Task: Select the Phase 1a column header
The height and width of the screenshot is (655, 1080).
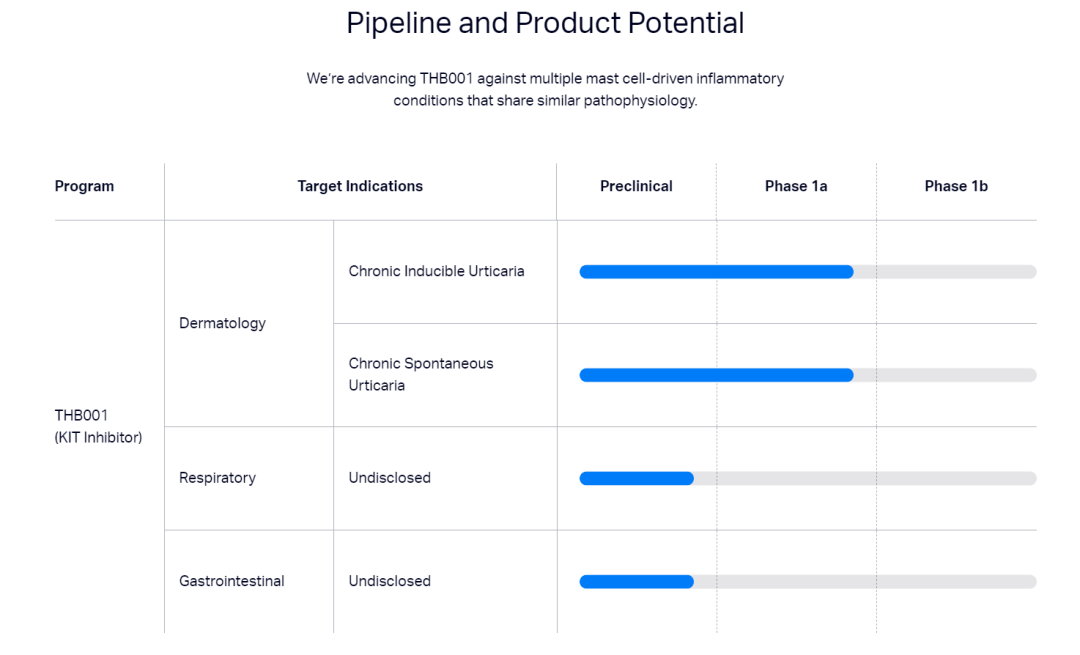Action: pyautogui.click(x=796, y=186)
